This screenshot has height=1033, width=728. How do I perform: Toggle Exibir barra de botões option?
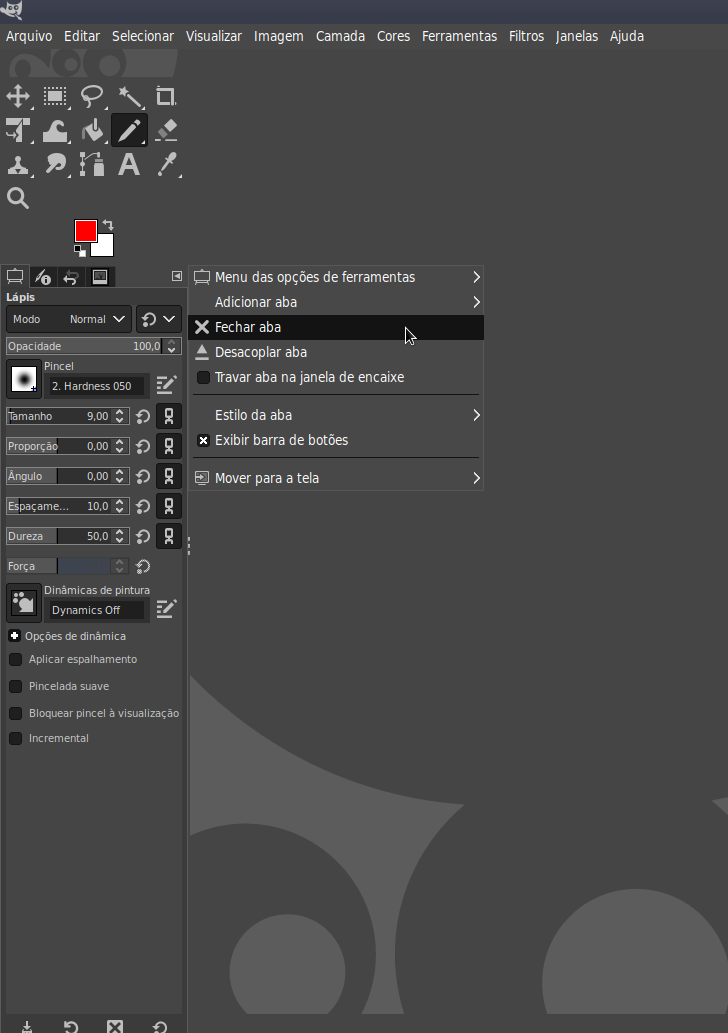tap(337, 441)
